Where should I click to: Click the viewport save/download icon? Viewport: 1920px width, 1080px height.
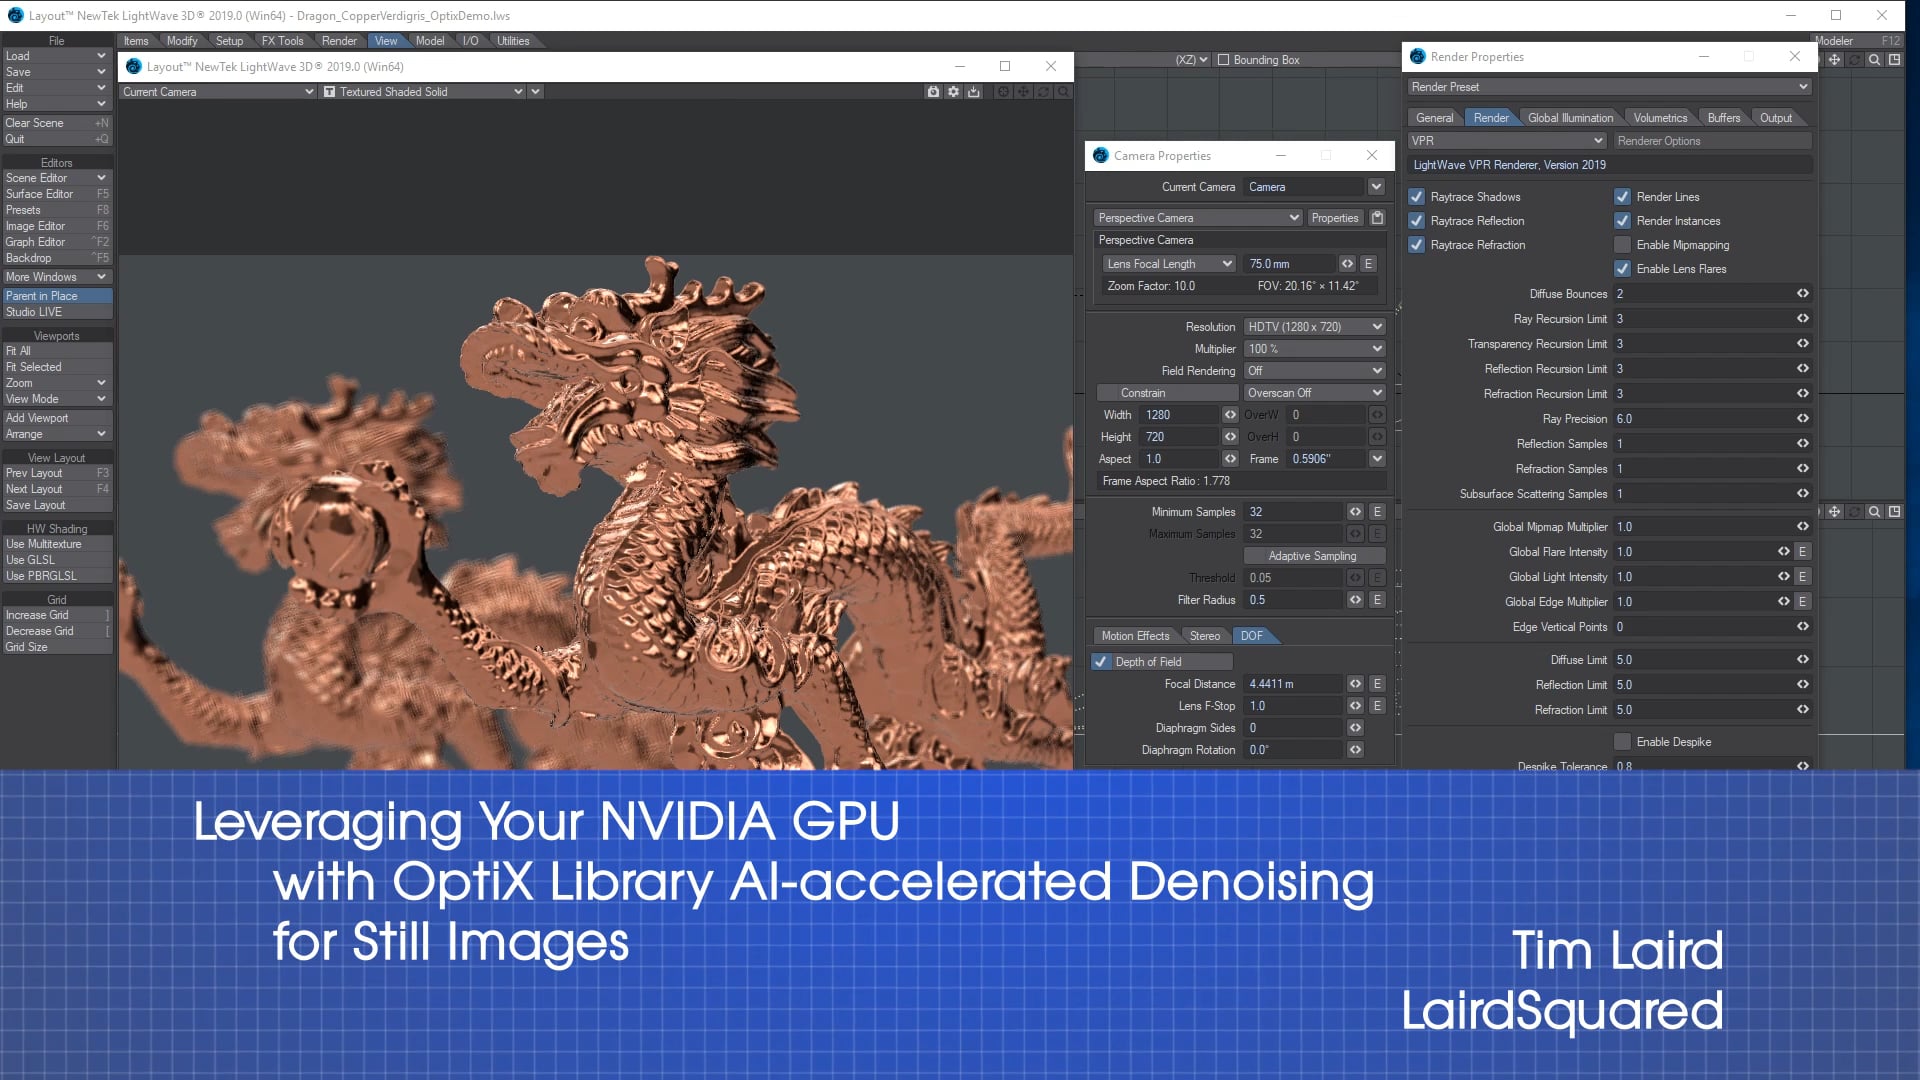coord(974,92)
